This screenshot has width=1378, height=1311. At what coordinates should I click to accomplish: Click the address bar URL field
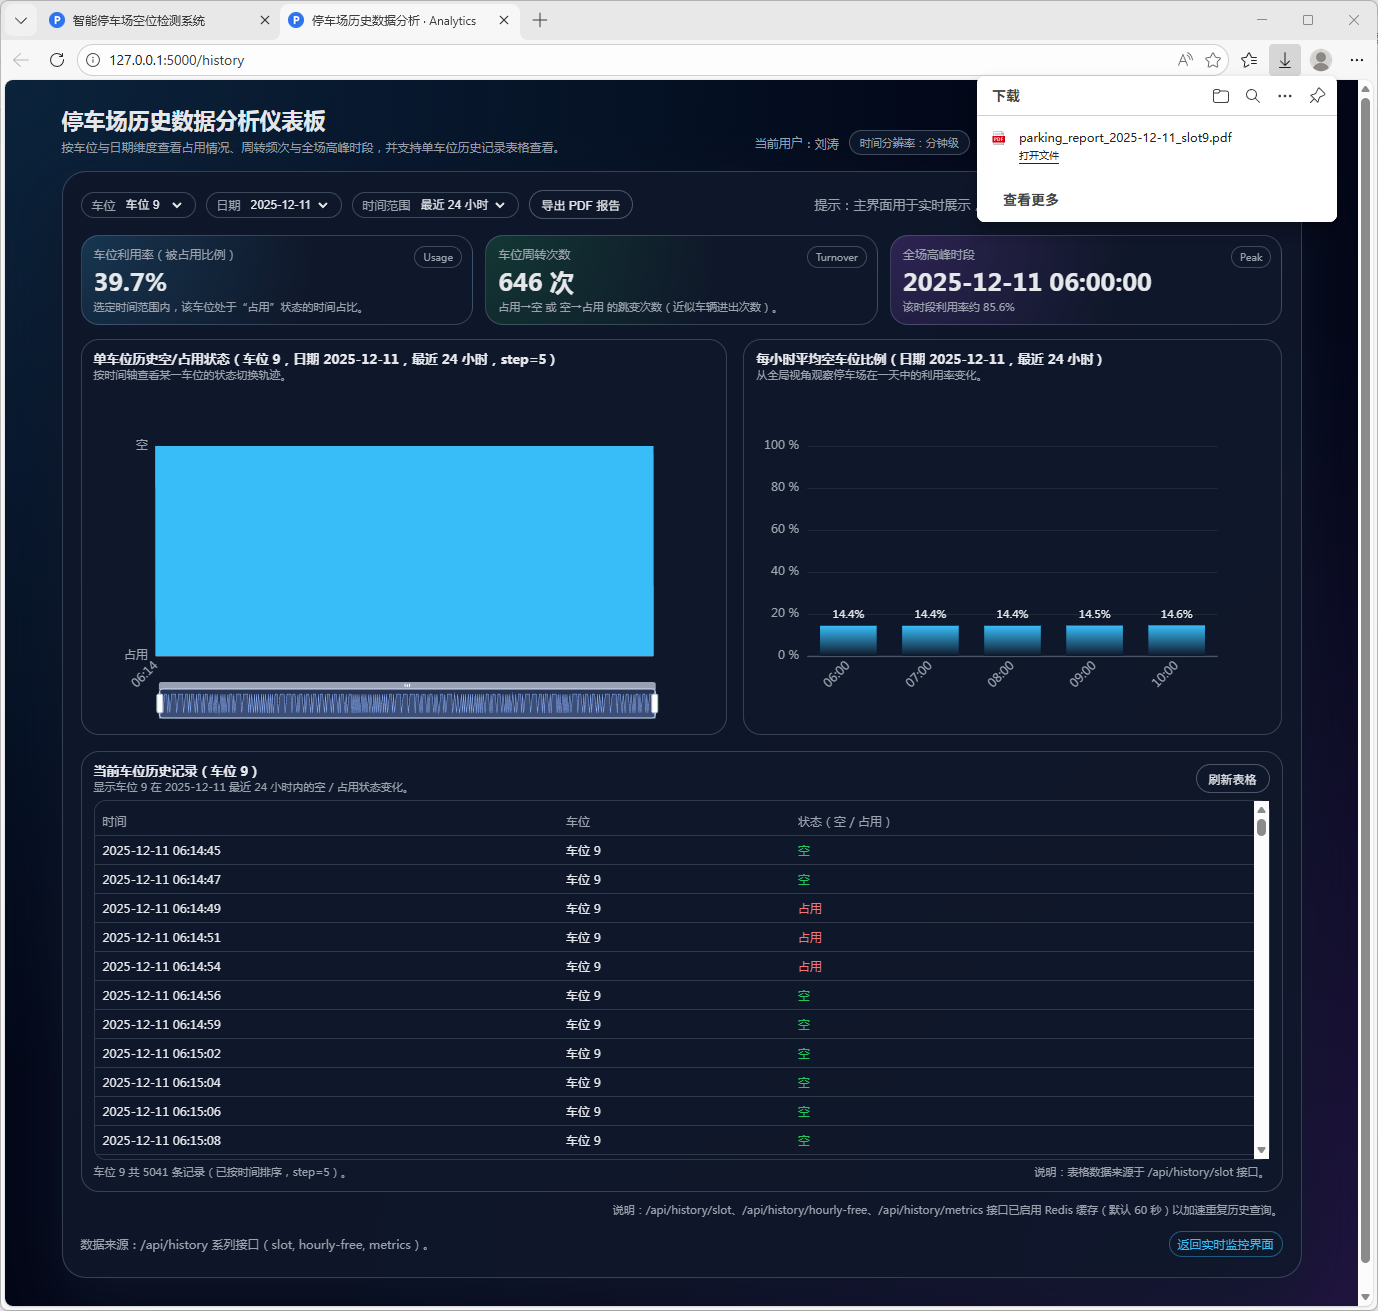click(x=640, y=60)
